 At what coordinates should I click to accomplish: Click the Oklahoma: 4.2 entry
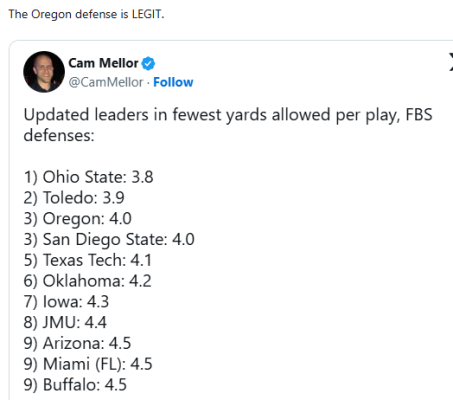click(87, 281)
